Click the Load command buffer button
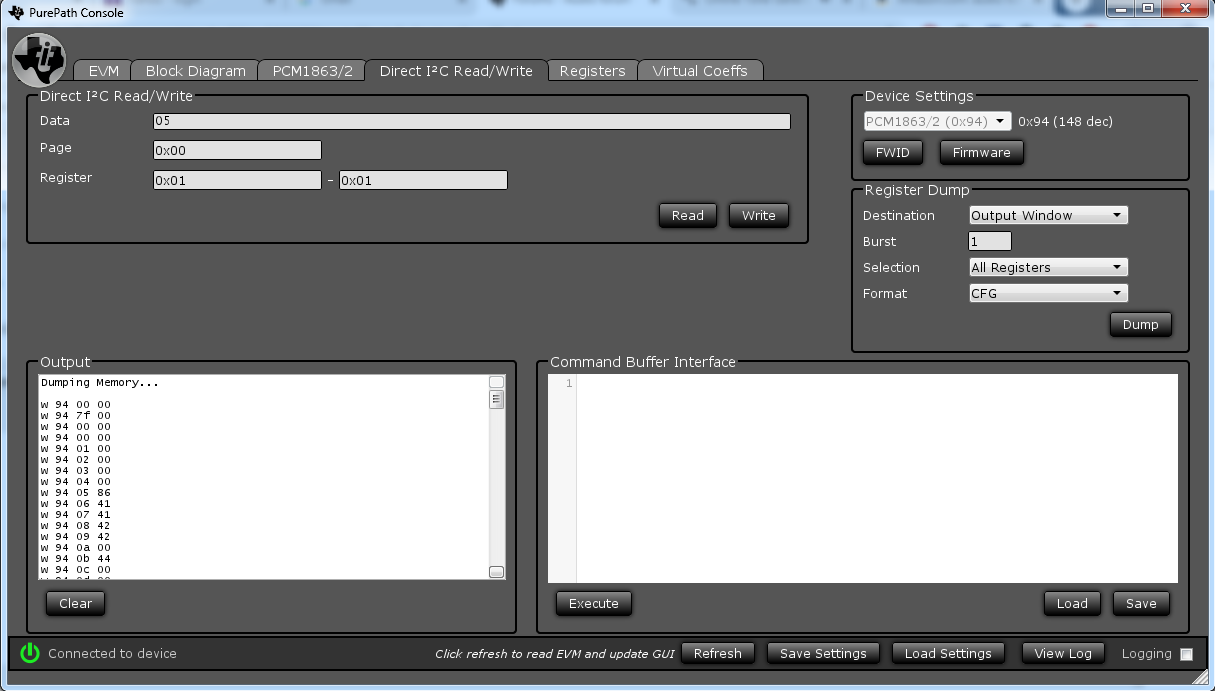The image size is (1215, 691). click(x=1072, y=603)
